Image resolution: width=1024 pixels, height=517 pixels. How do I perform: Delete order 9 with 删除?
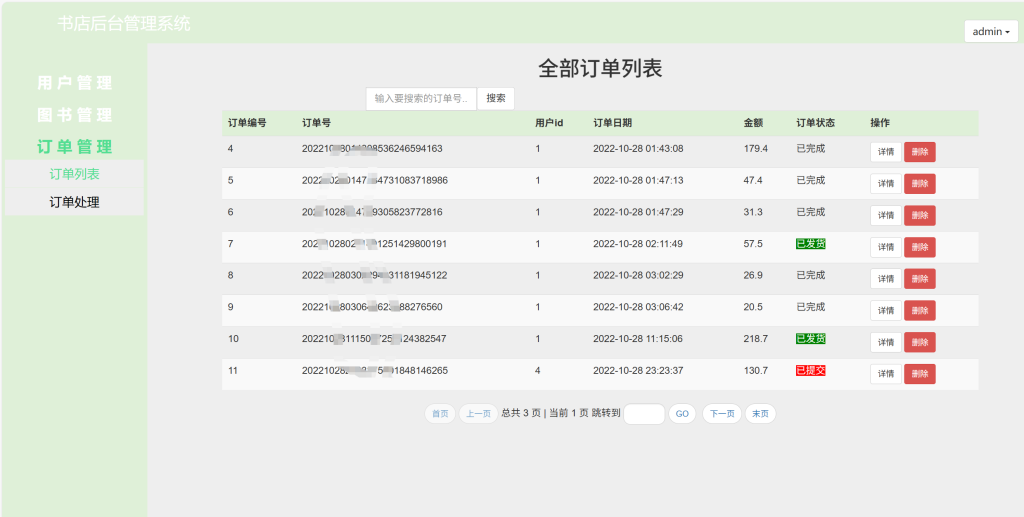(920, 310)
